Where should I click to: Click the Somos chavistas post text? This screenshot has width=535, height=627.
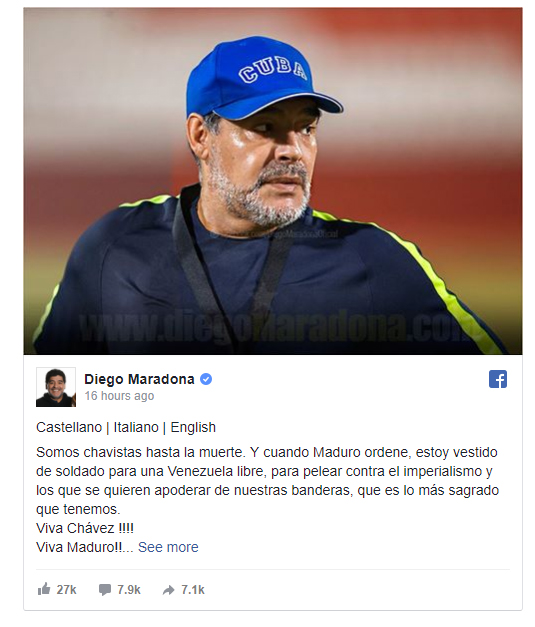268,481
